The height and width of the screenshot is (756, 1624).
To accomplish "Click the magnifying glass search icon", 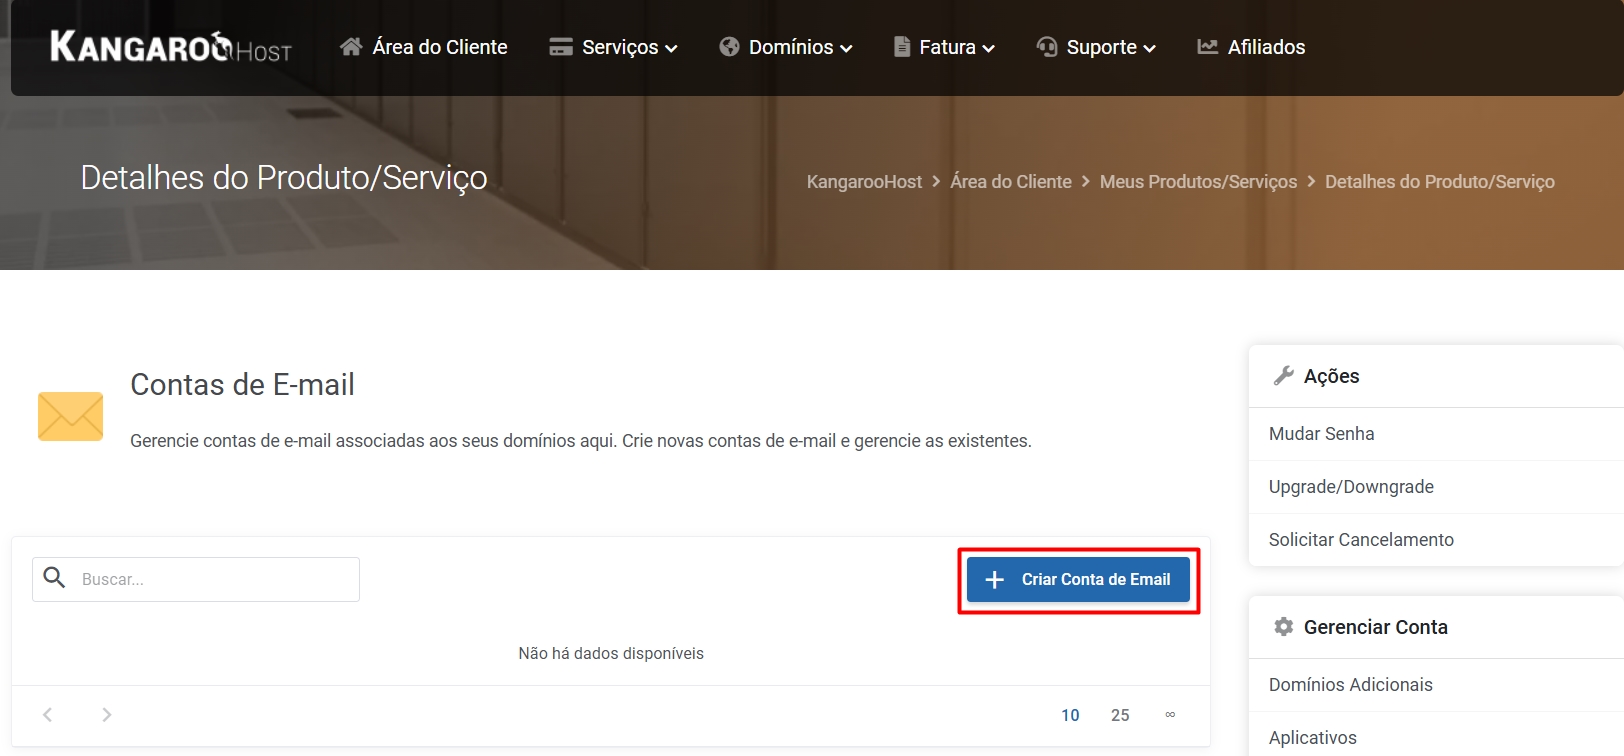I will [55, 578].
